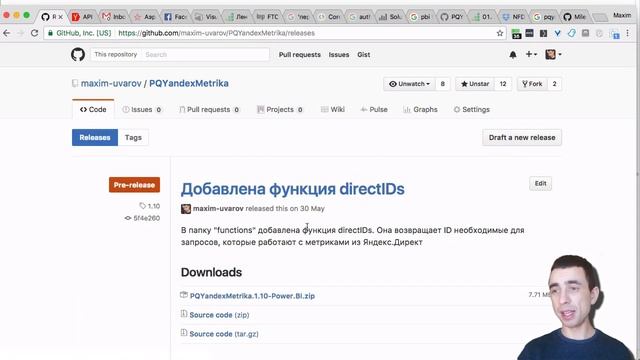Screen dimensions: 640x360
Task: Bookmark page with the star icon
Action: [x=500, y=33]
